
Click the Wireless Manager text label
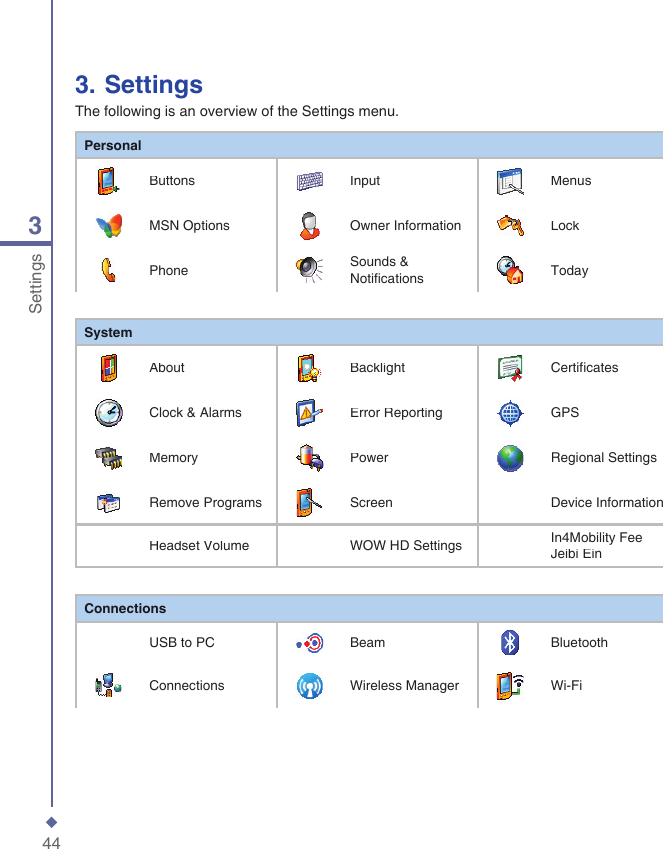pyautogui.click(x=404, y=685)
